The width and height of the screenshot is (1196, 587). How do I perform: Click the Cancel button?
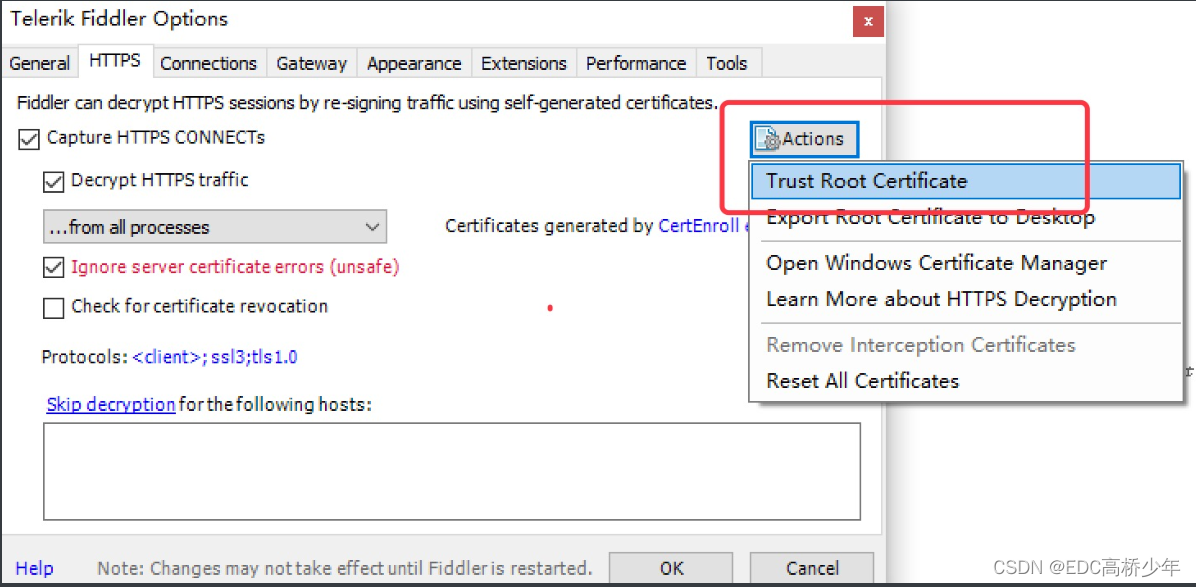point(812,568)
